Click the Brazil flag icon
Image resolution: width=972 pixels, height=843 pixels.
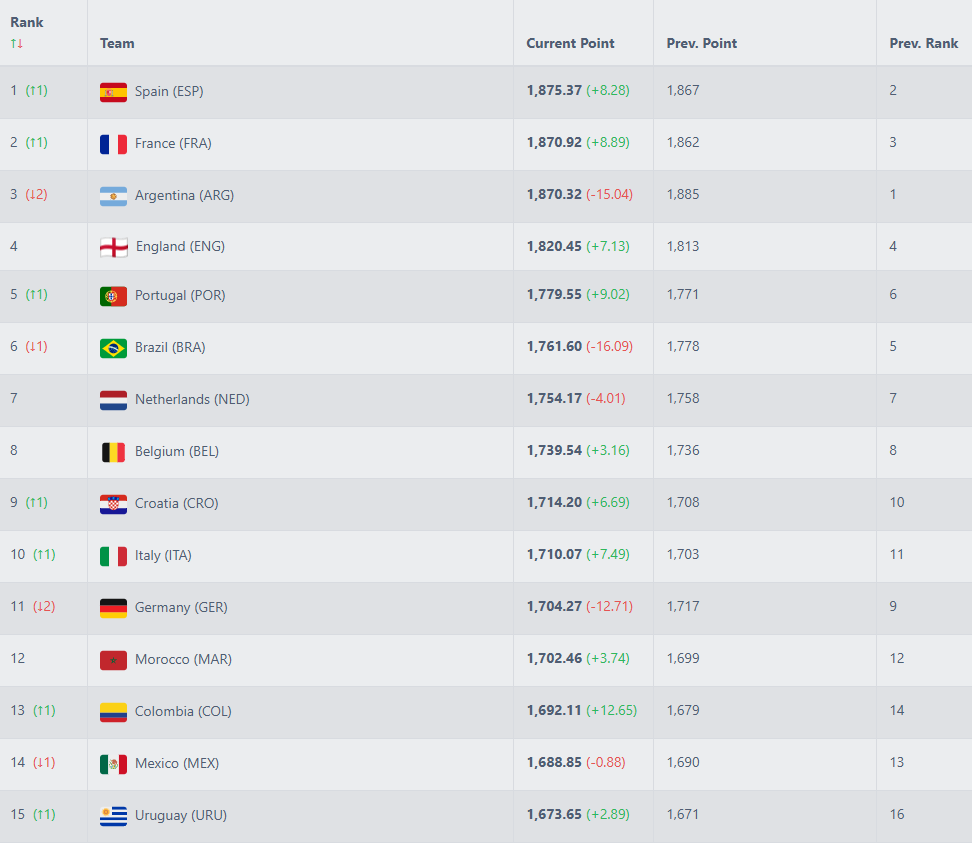point(113,348)
